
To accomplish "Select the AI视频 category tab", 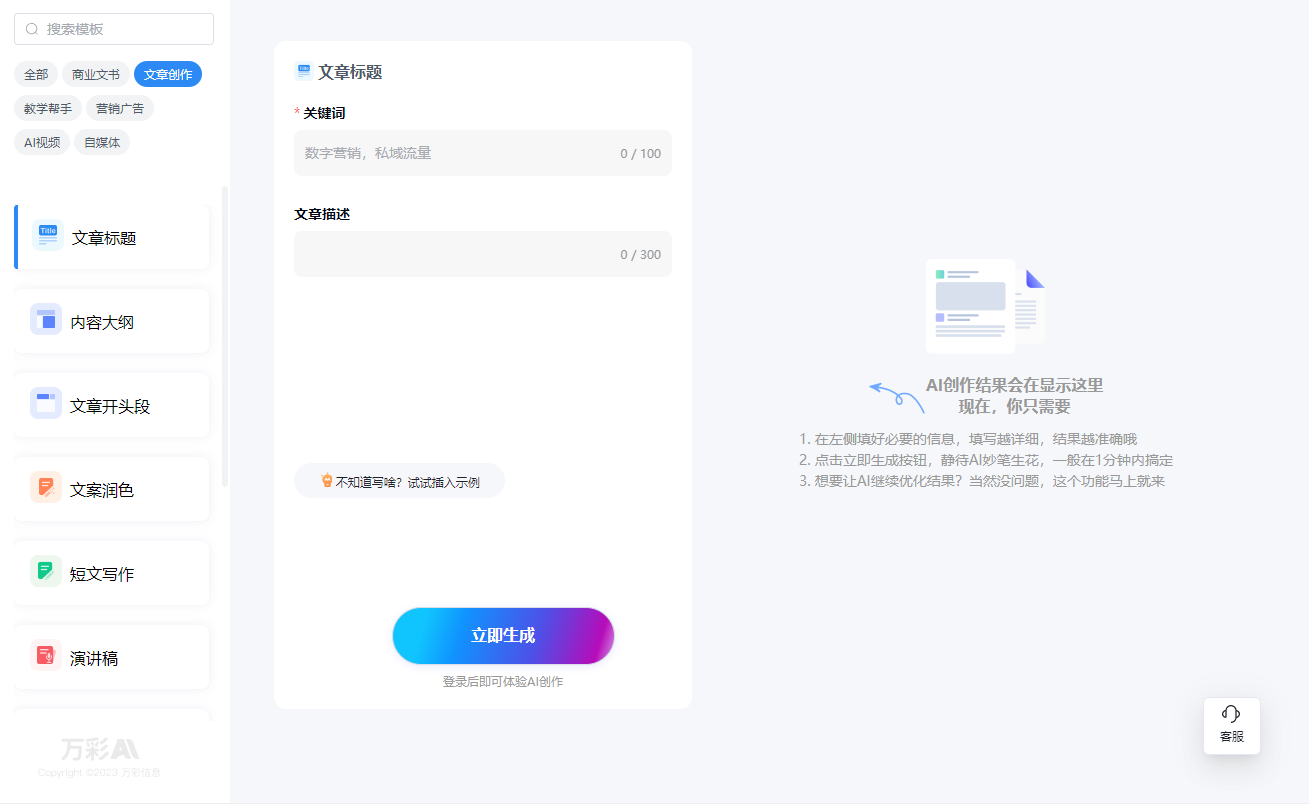I will pyautogui.click(x=42, y=143).
